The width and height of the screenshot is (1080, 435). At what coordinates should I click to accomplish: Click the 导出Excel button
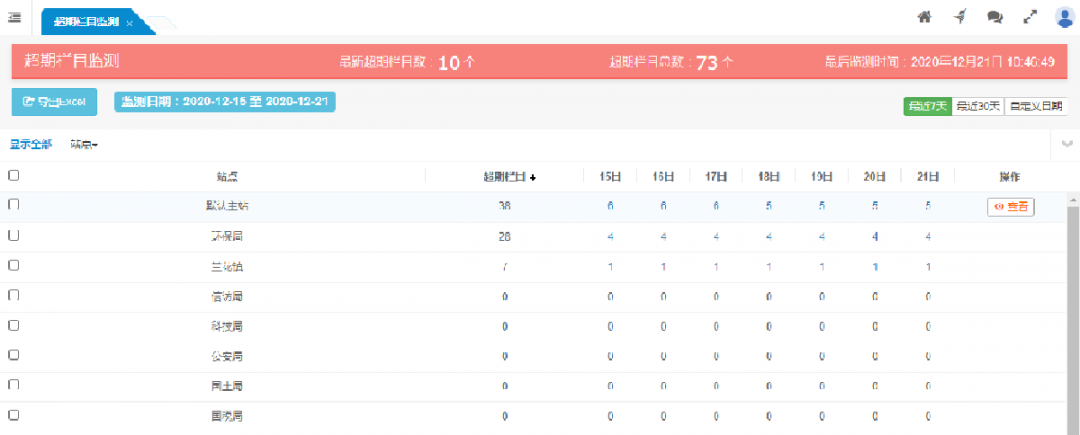54,102
